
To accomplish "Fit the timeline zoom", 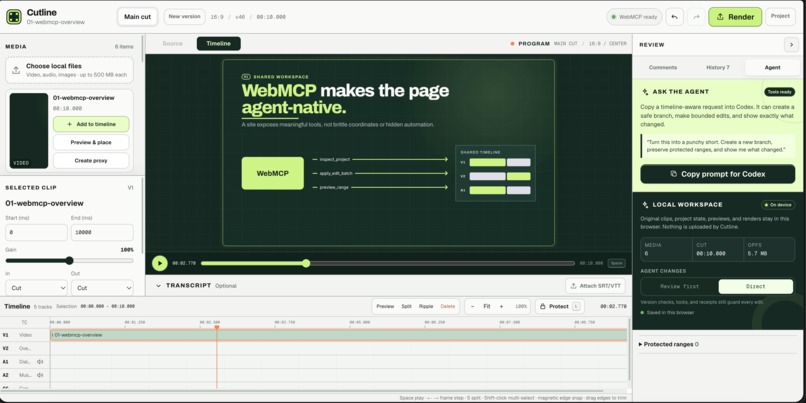I will point(487,306).
